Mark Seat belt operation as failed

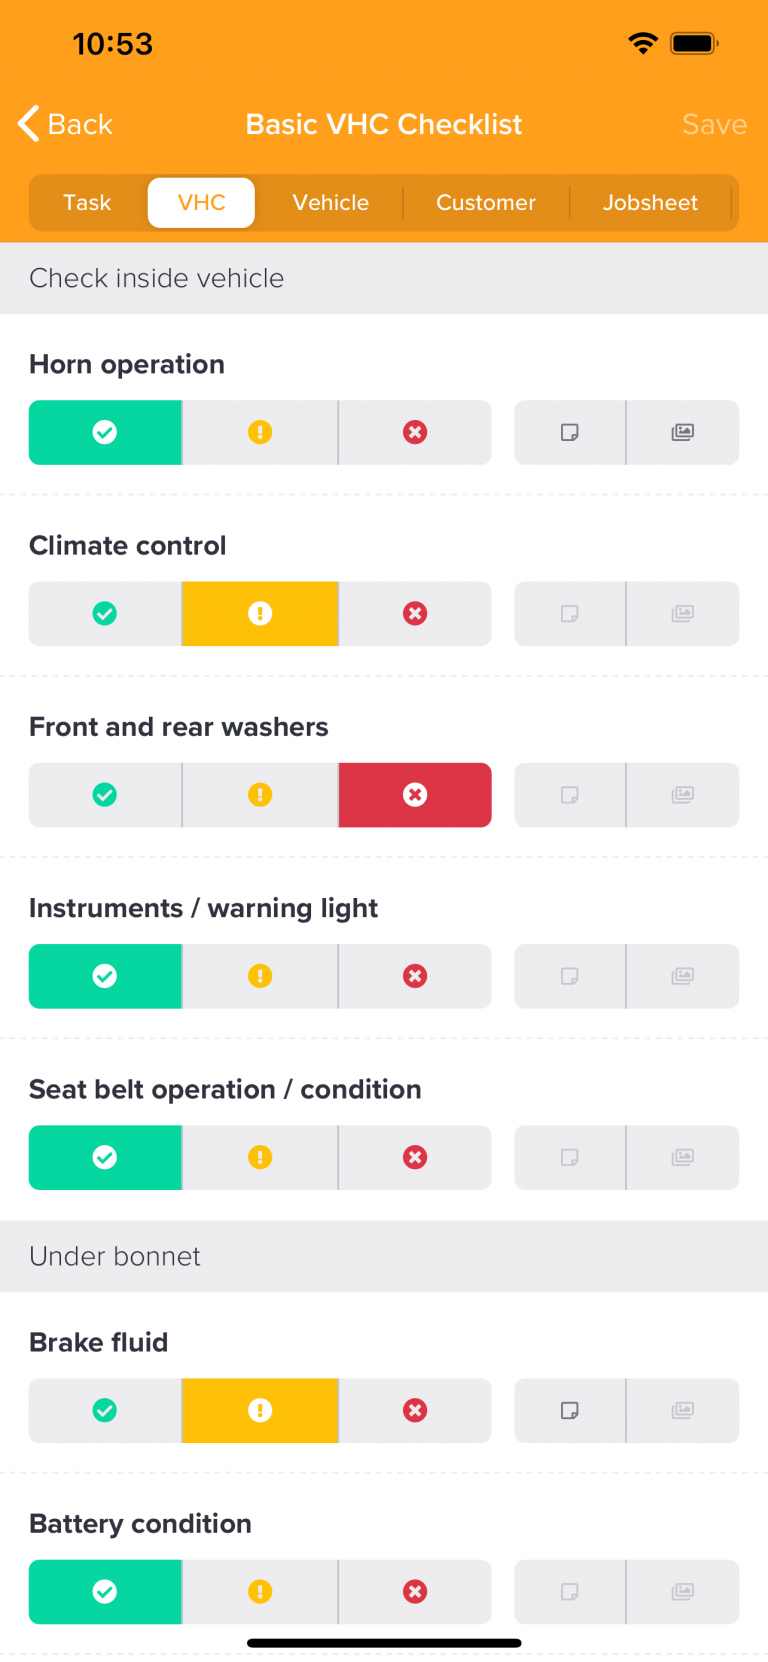pos(415,1157)
